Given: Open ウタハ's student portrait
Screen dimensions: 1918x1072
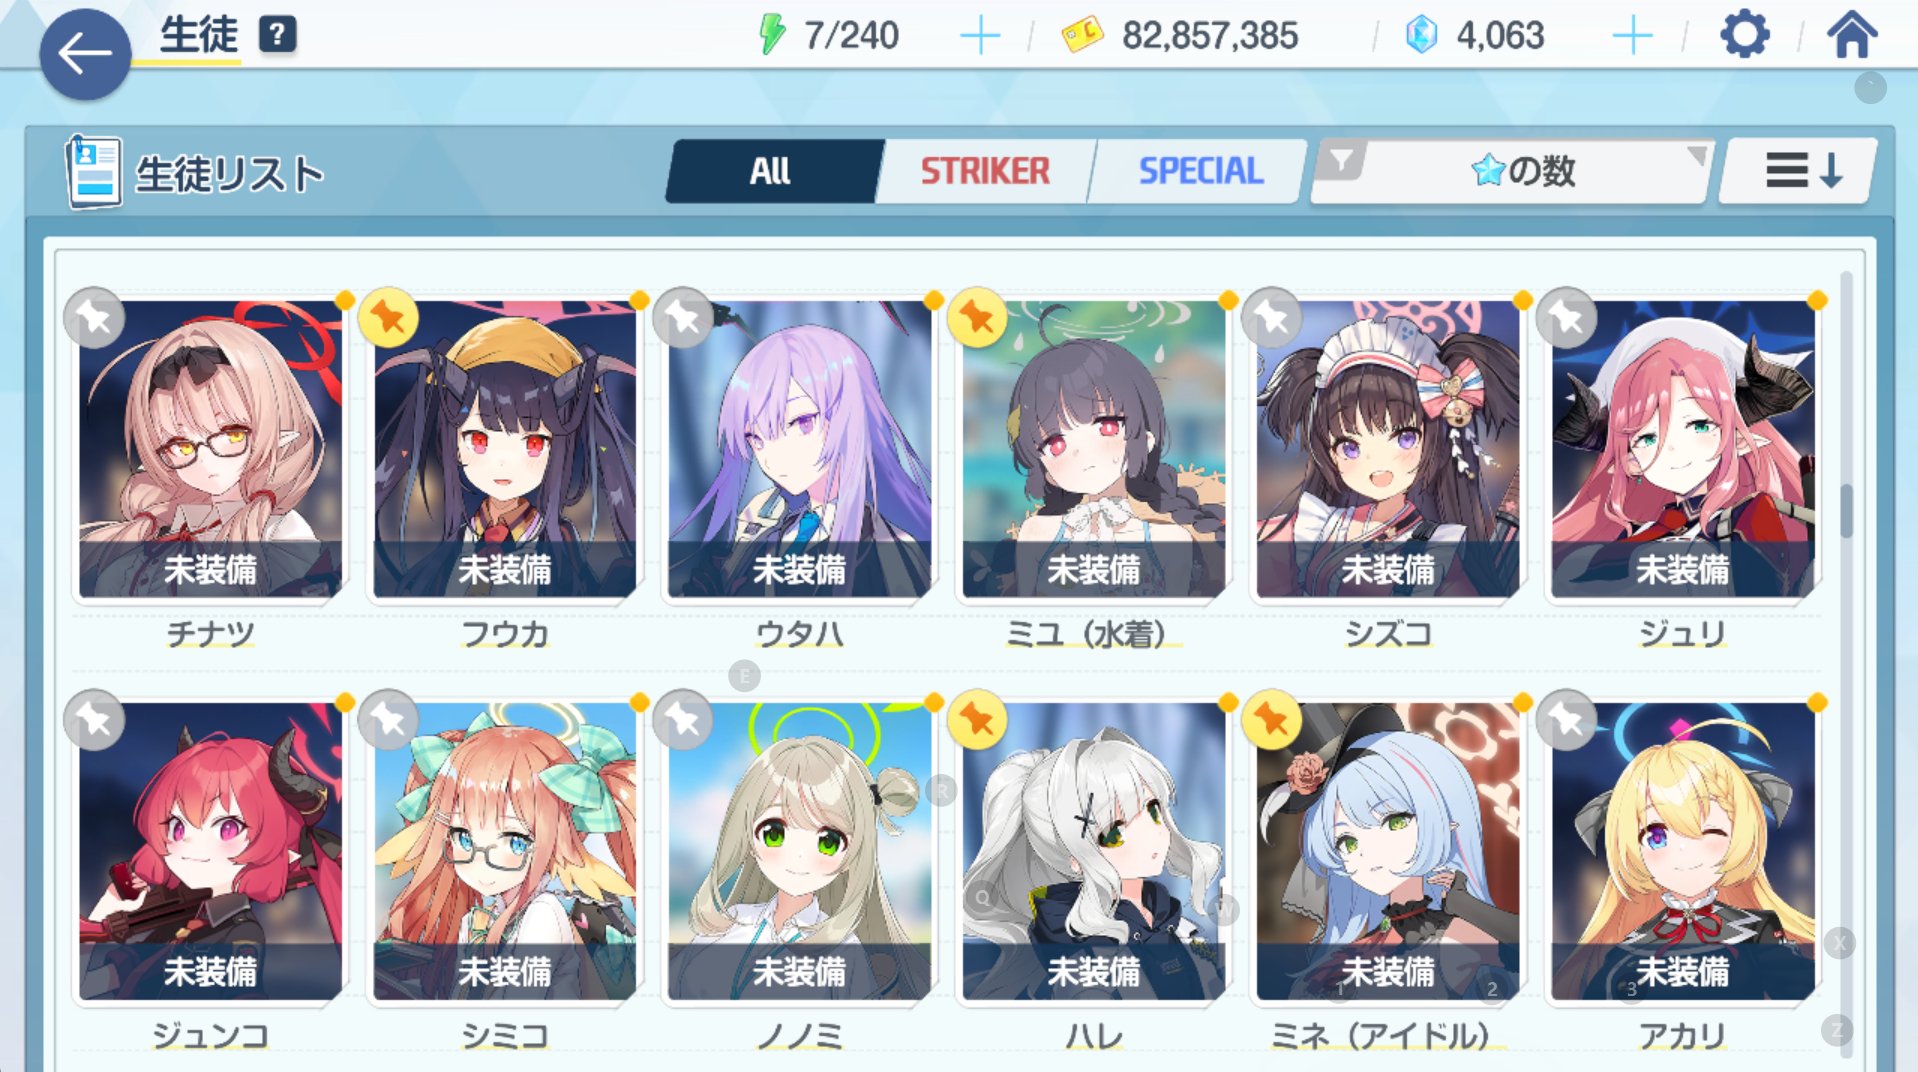Looking at the screenshot, I should point(799,448).
